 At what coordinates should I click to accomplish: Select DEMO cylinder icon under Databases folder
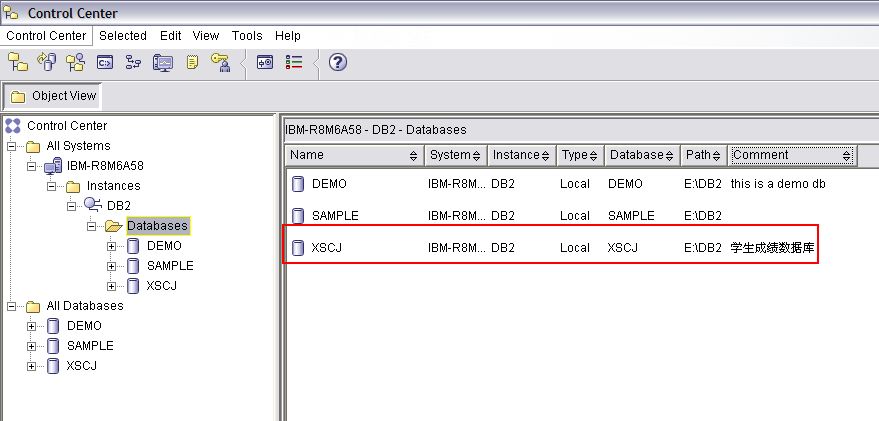click(x=133, y=246)
